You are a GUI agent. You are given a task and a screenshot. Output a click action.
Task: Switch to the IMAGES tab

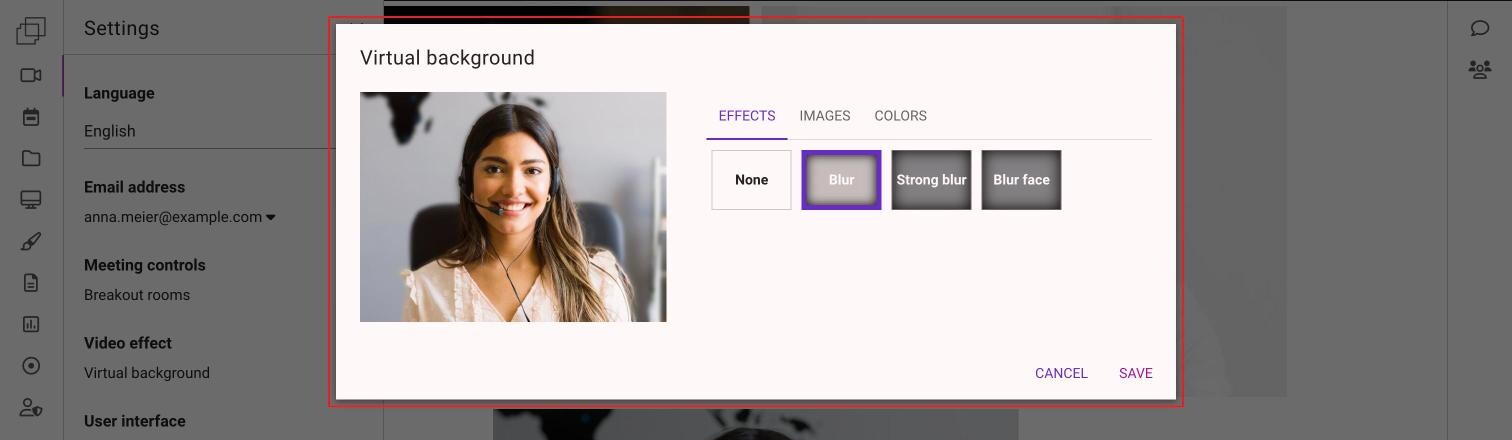(x=825, y=116)
